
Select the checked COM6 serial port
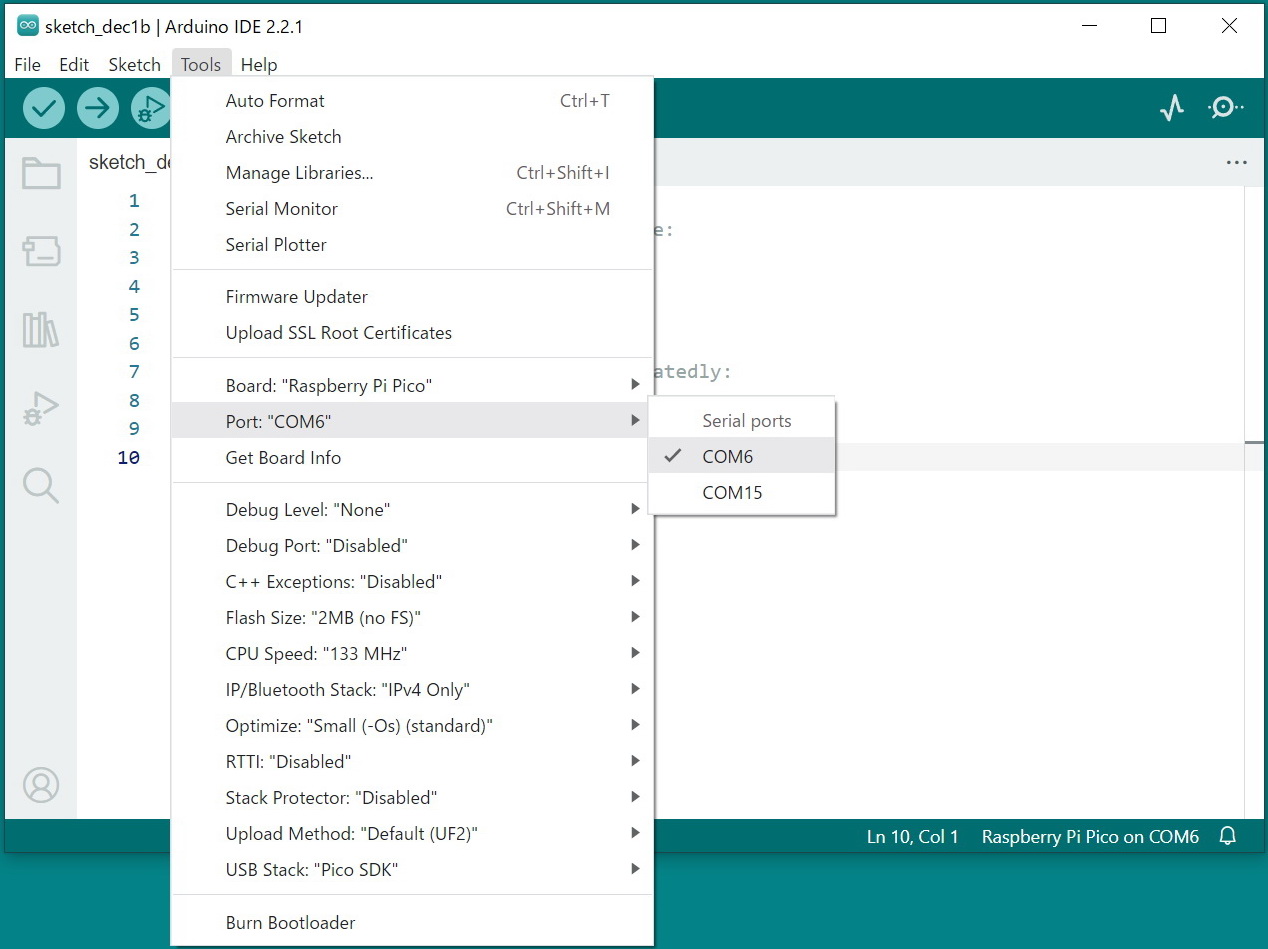click(x=741, y=456)
